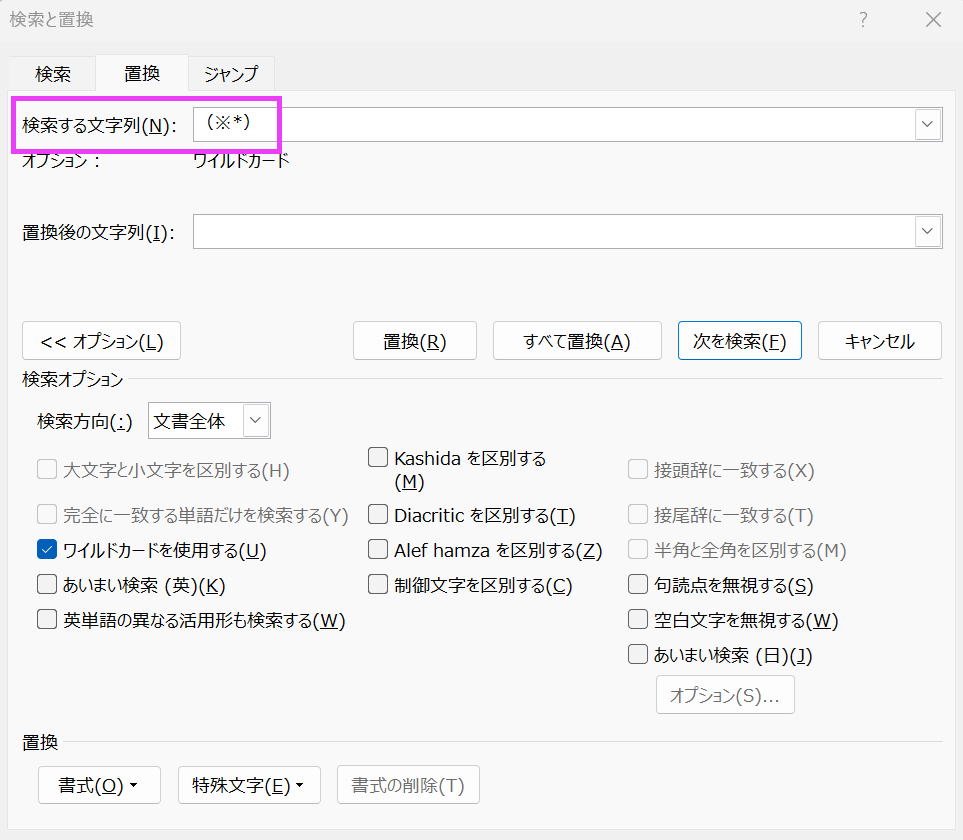Enable Kashida を区別する checkbox
Image resolution: width=963 pixels, height=840 pixels.
[x=378, y=458]
